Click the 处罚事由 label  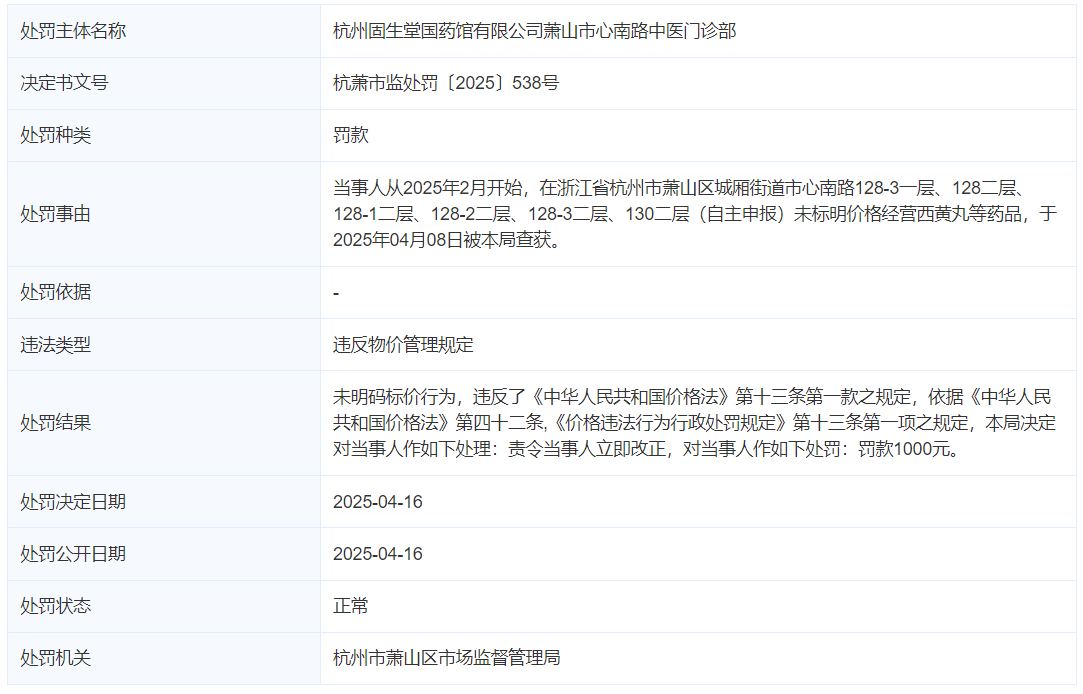point(55,214)
